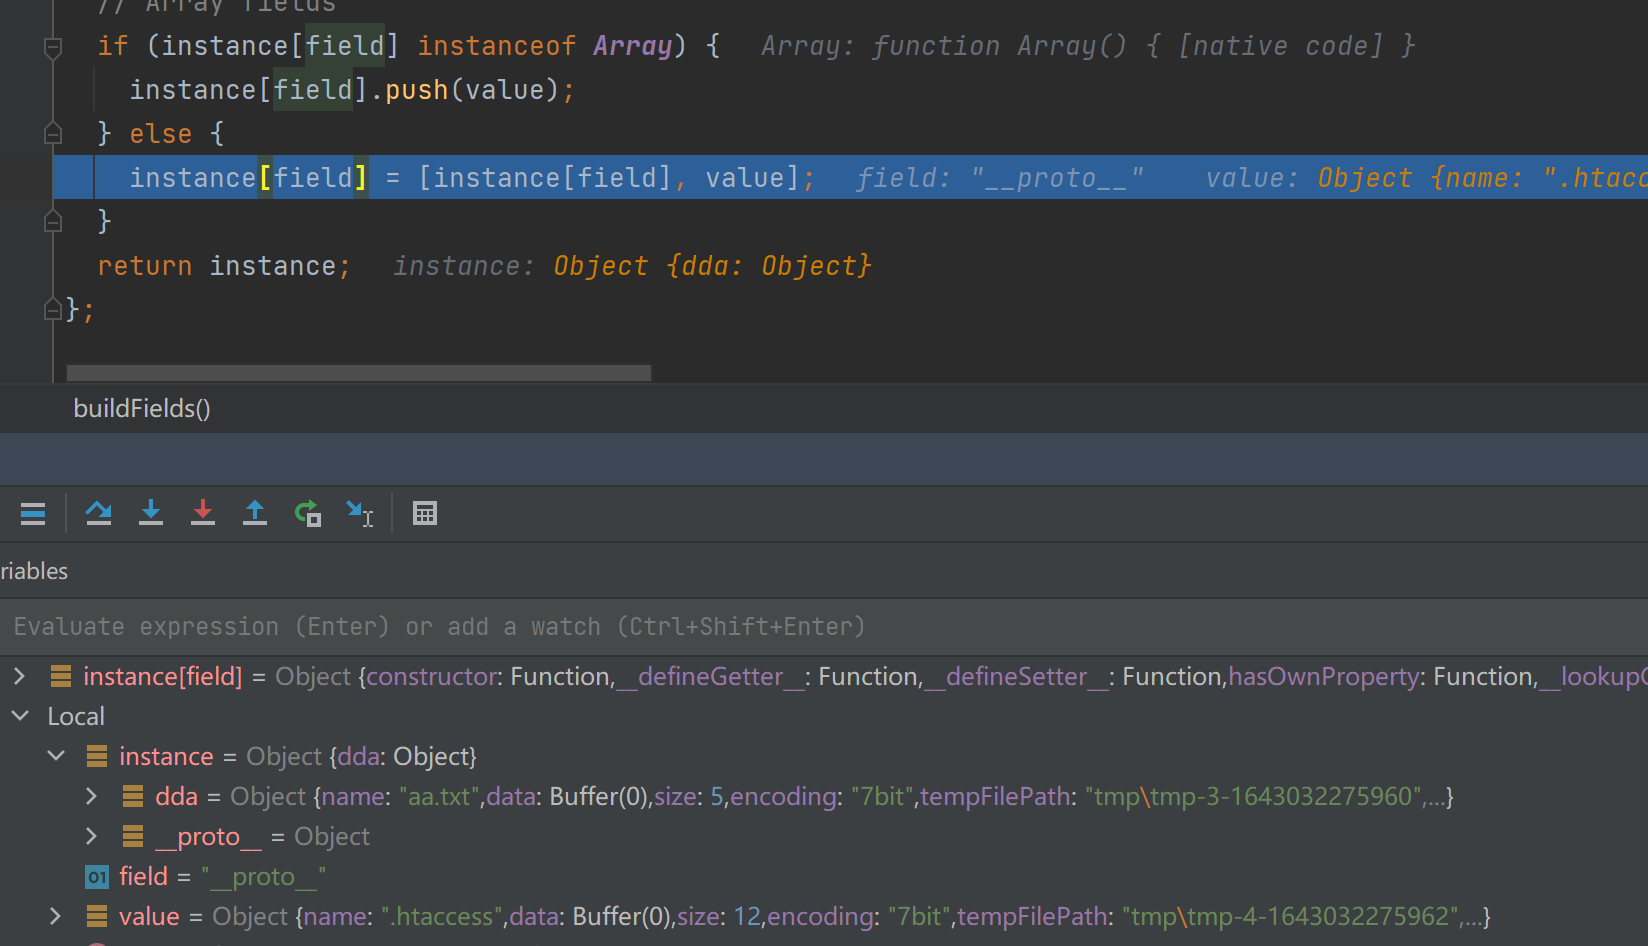
Task: Click the Evaluate expression input field
Action: [824, 626]
